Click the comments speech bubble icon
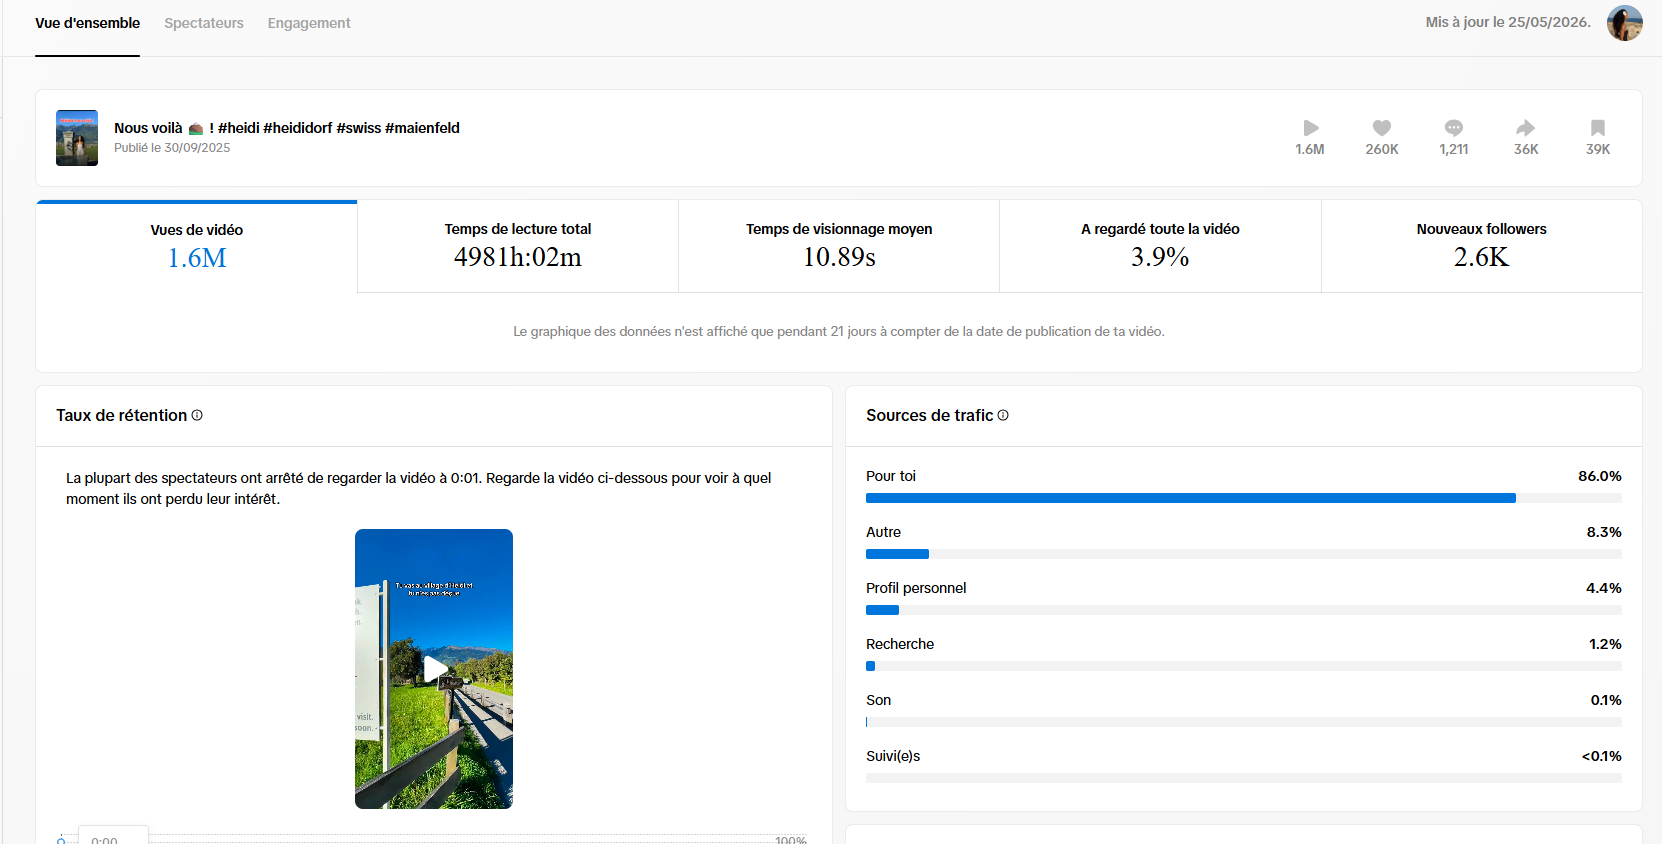The width and height of the screenshot is (1662, 844). point(1454,128)
